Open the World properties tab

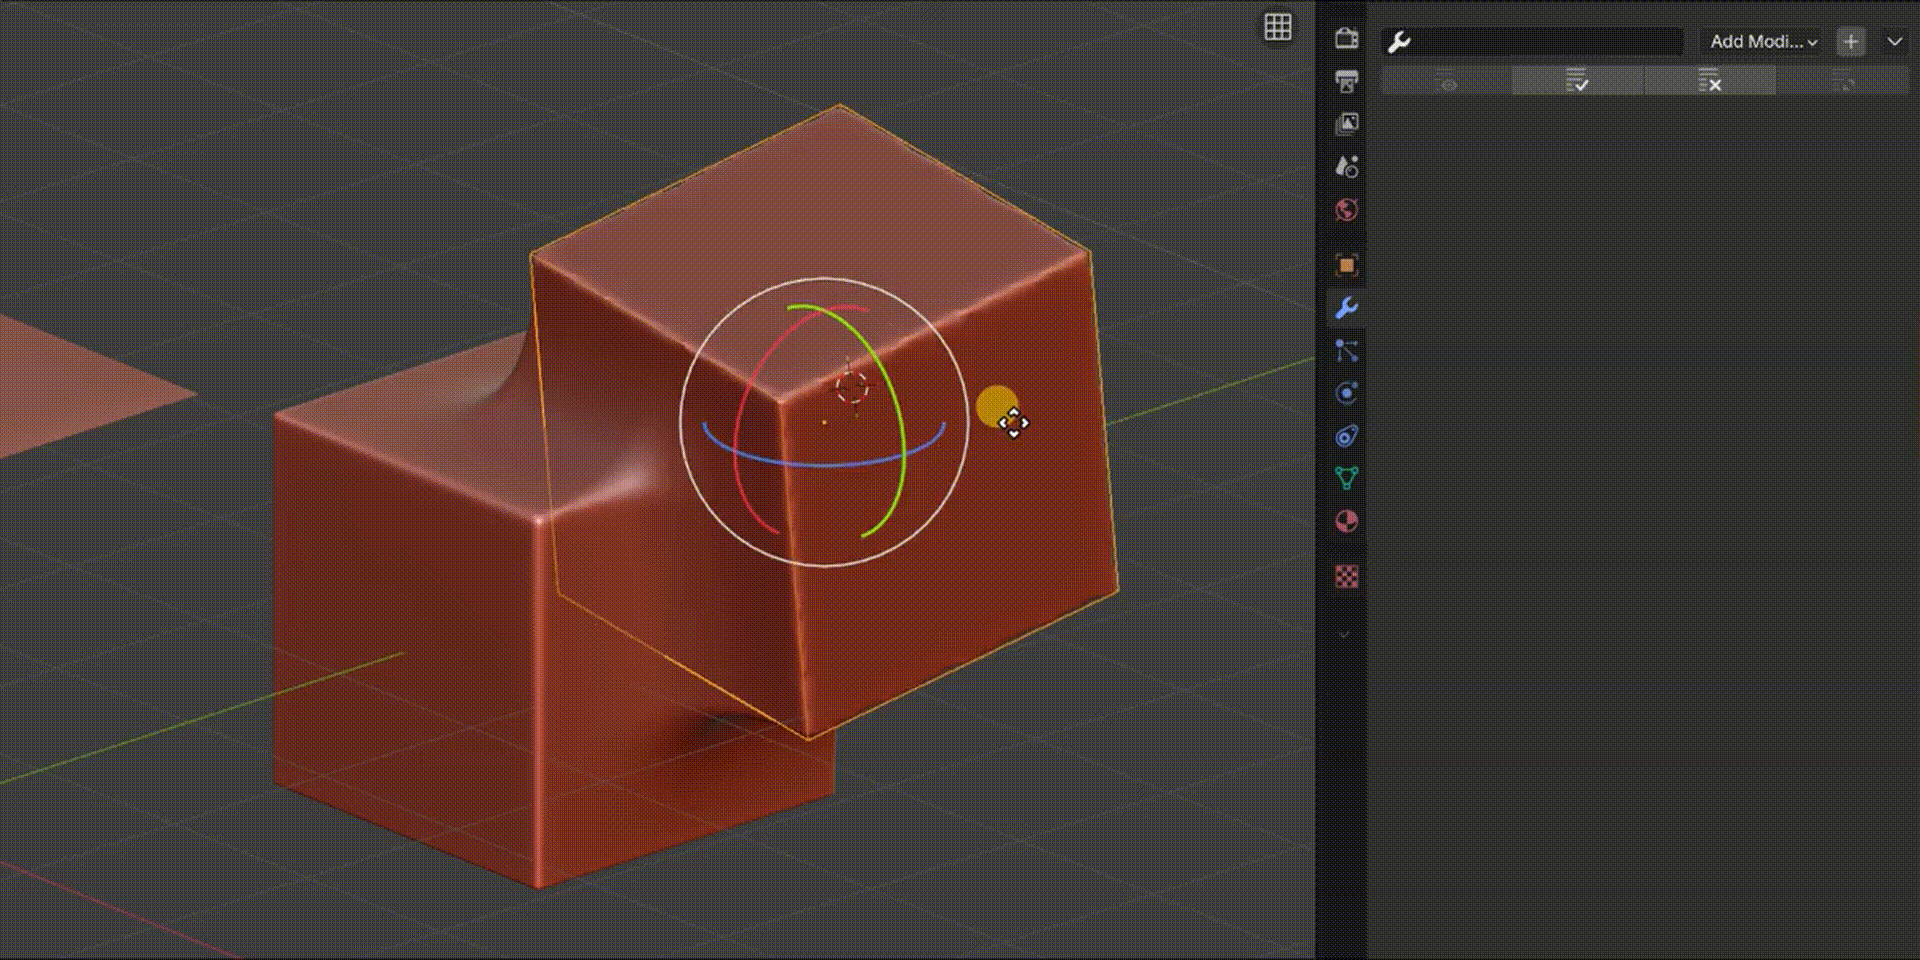1346,209
